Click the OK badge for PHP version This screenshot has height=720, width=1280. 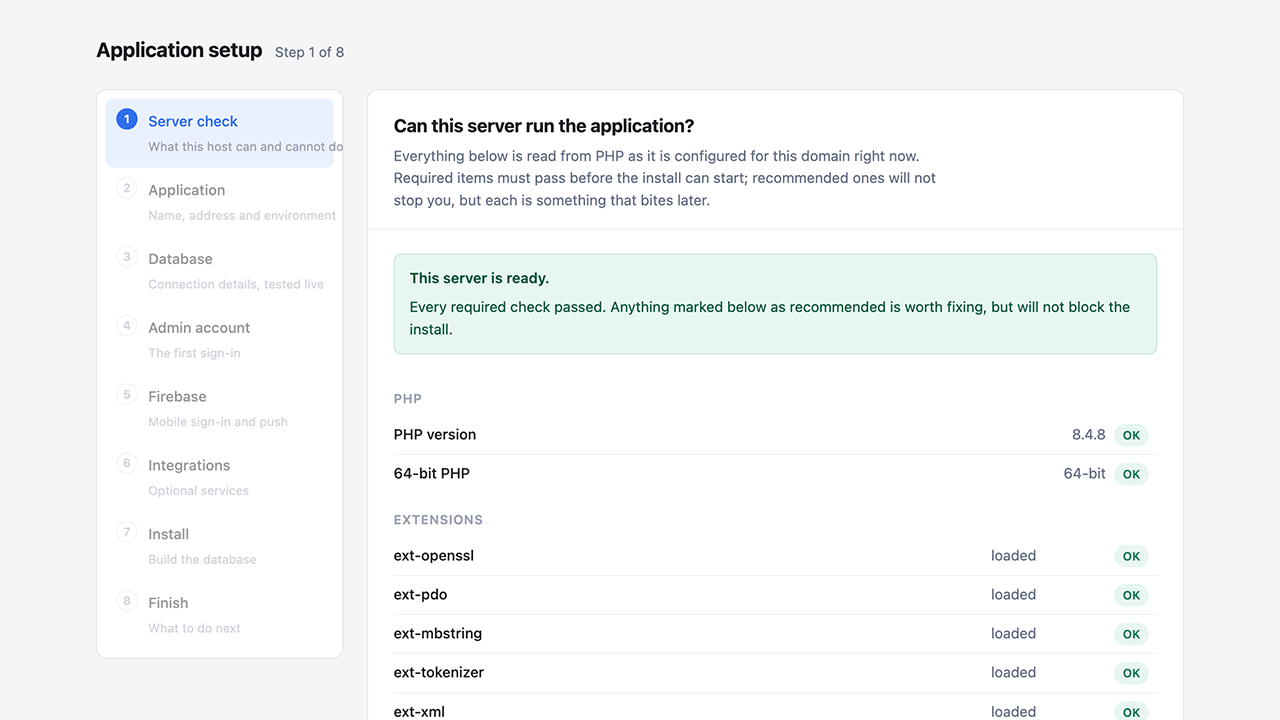(x=1131, y=435)
